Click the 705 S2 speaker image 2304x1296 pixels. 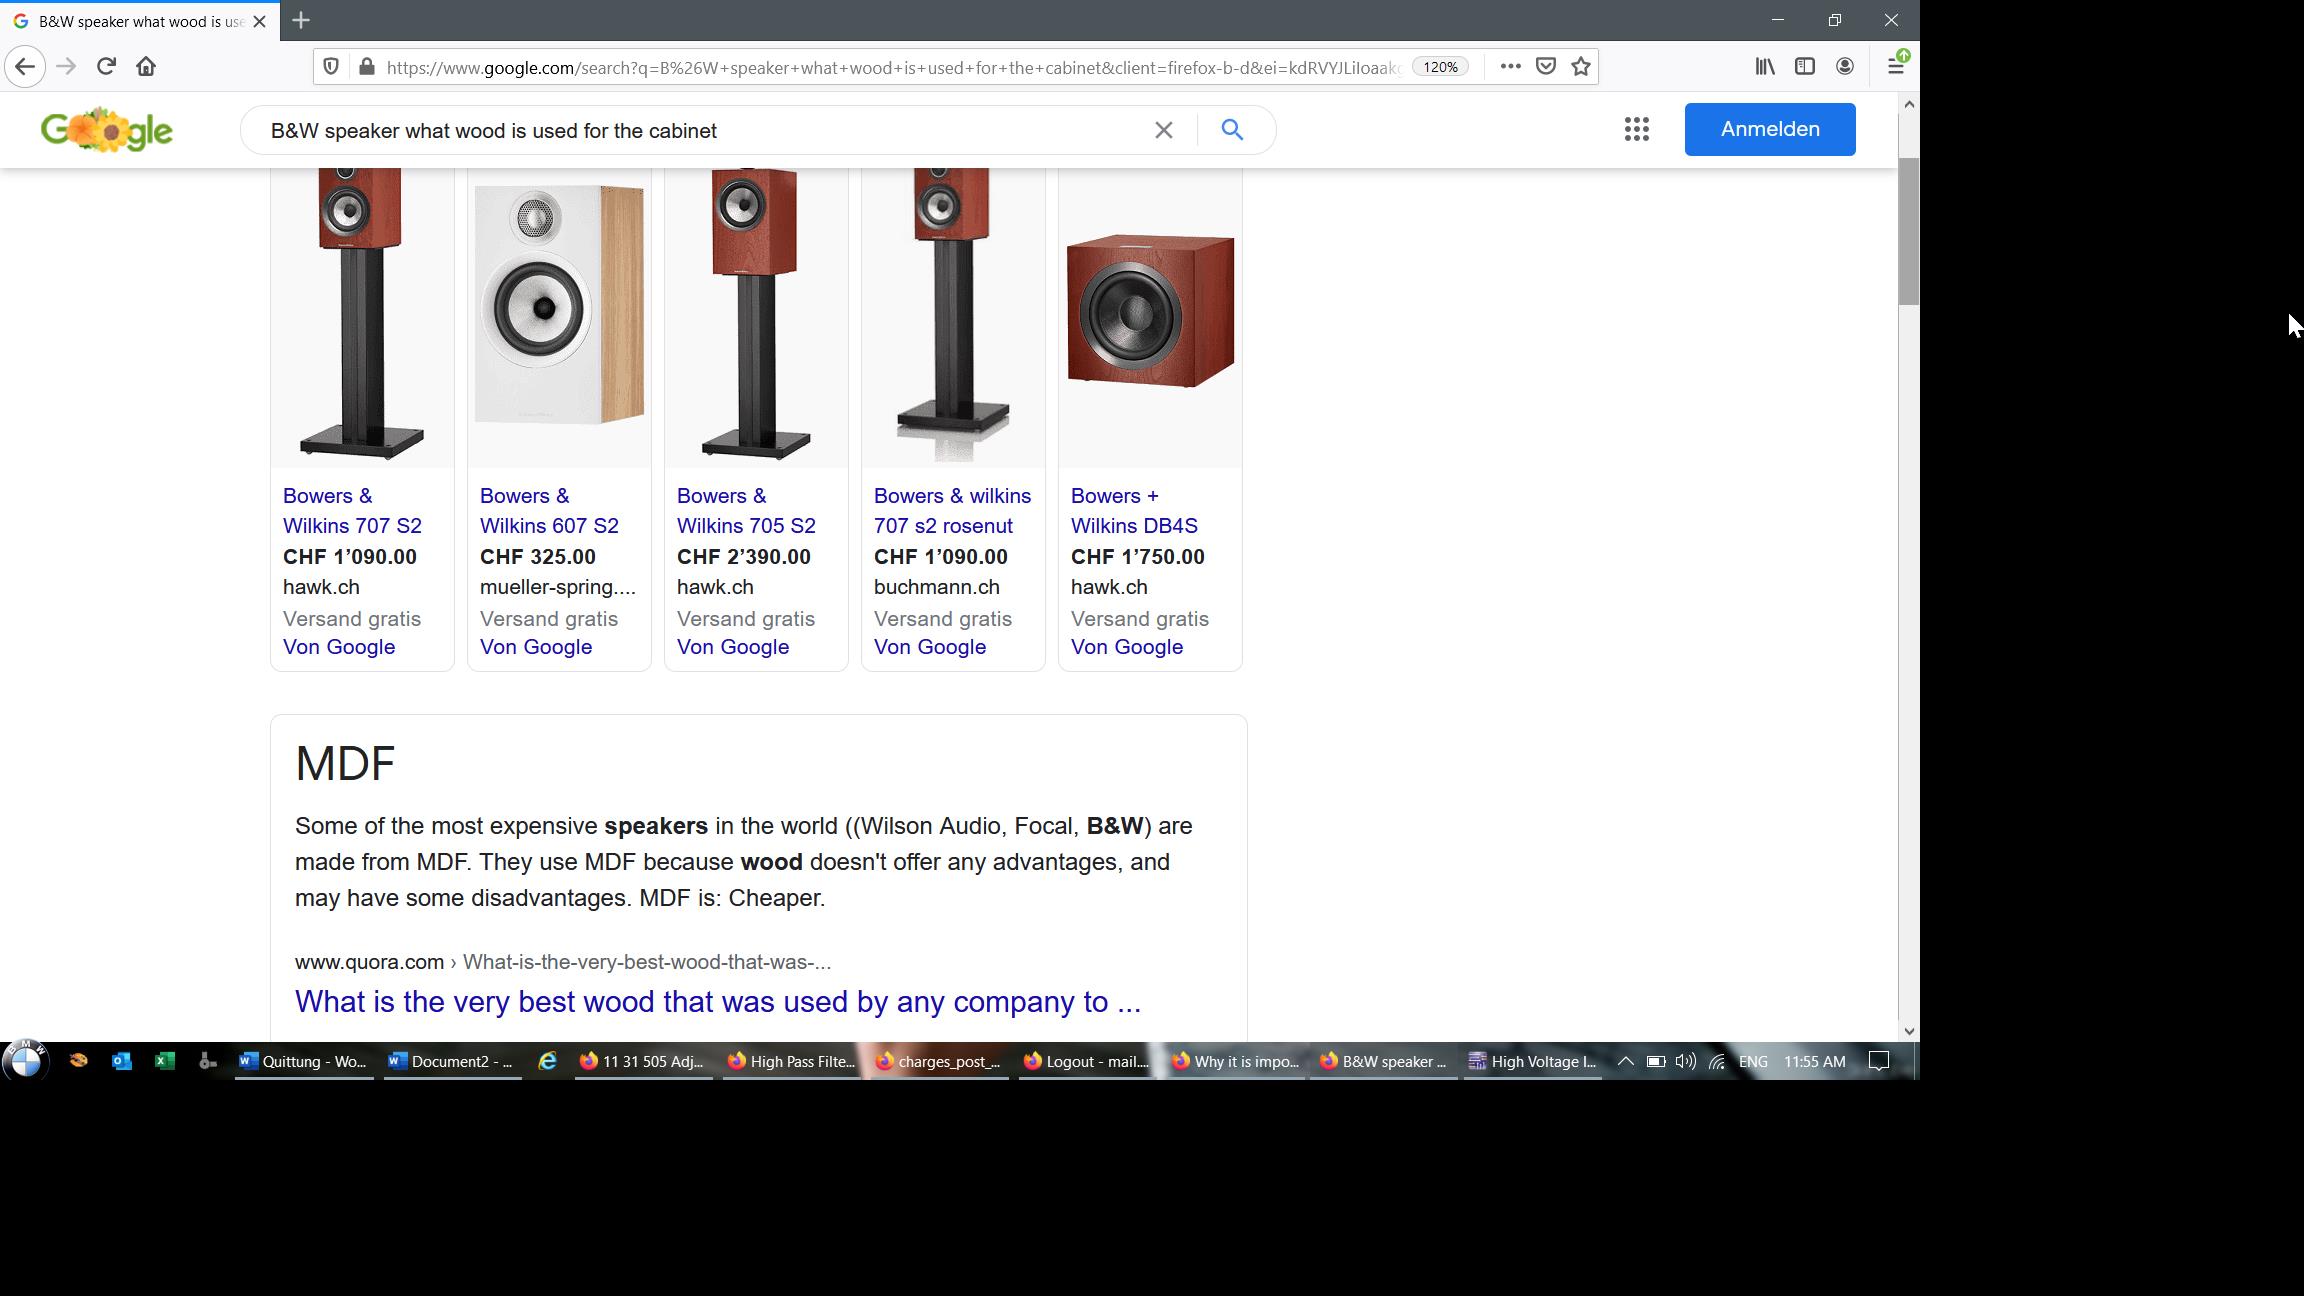click(756, 313)
